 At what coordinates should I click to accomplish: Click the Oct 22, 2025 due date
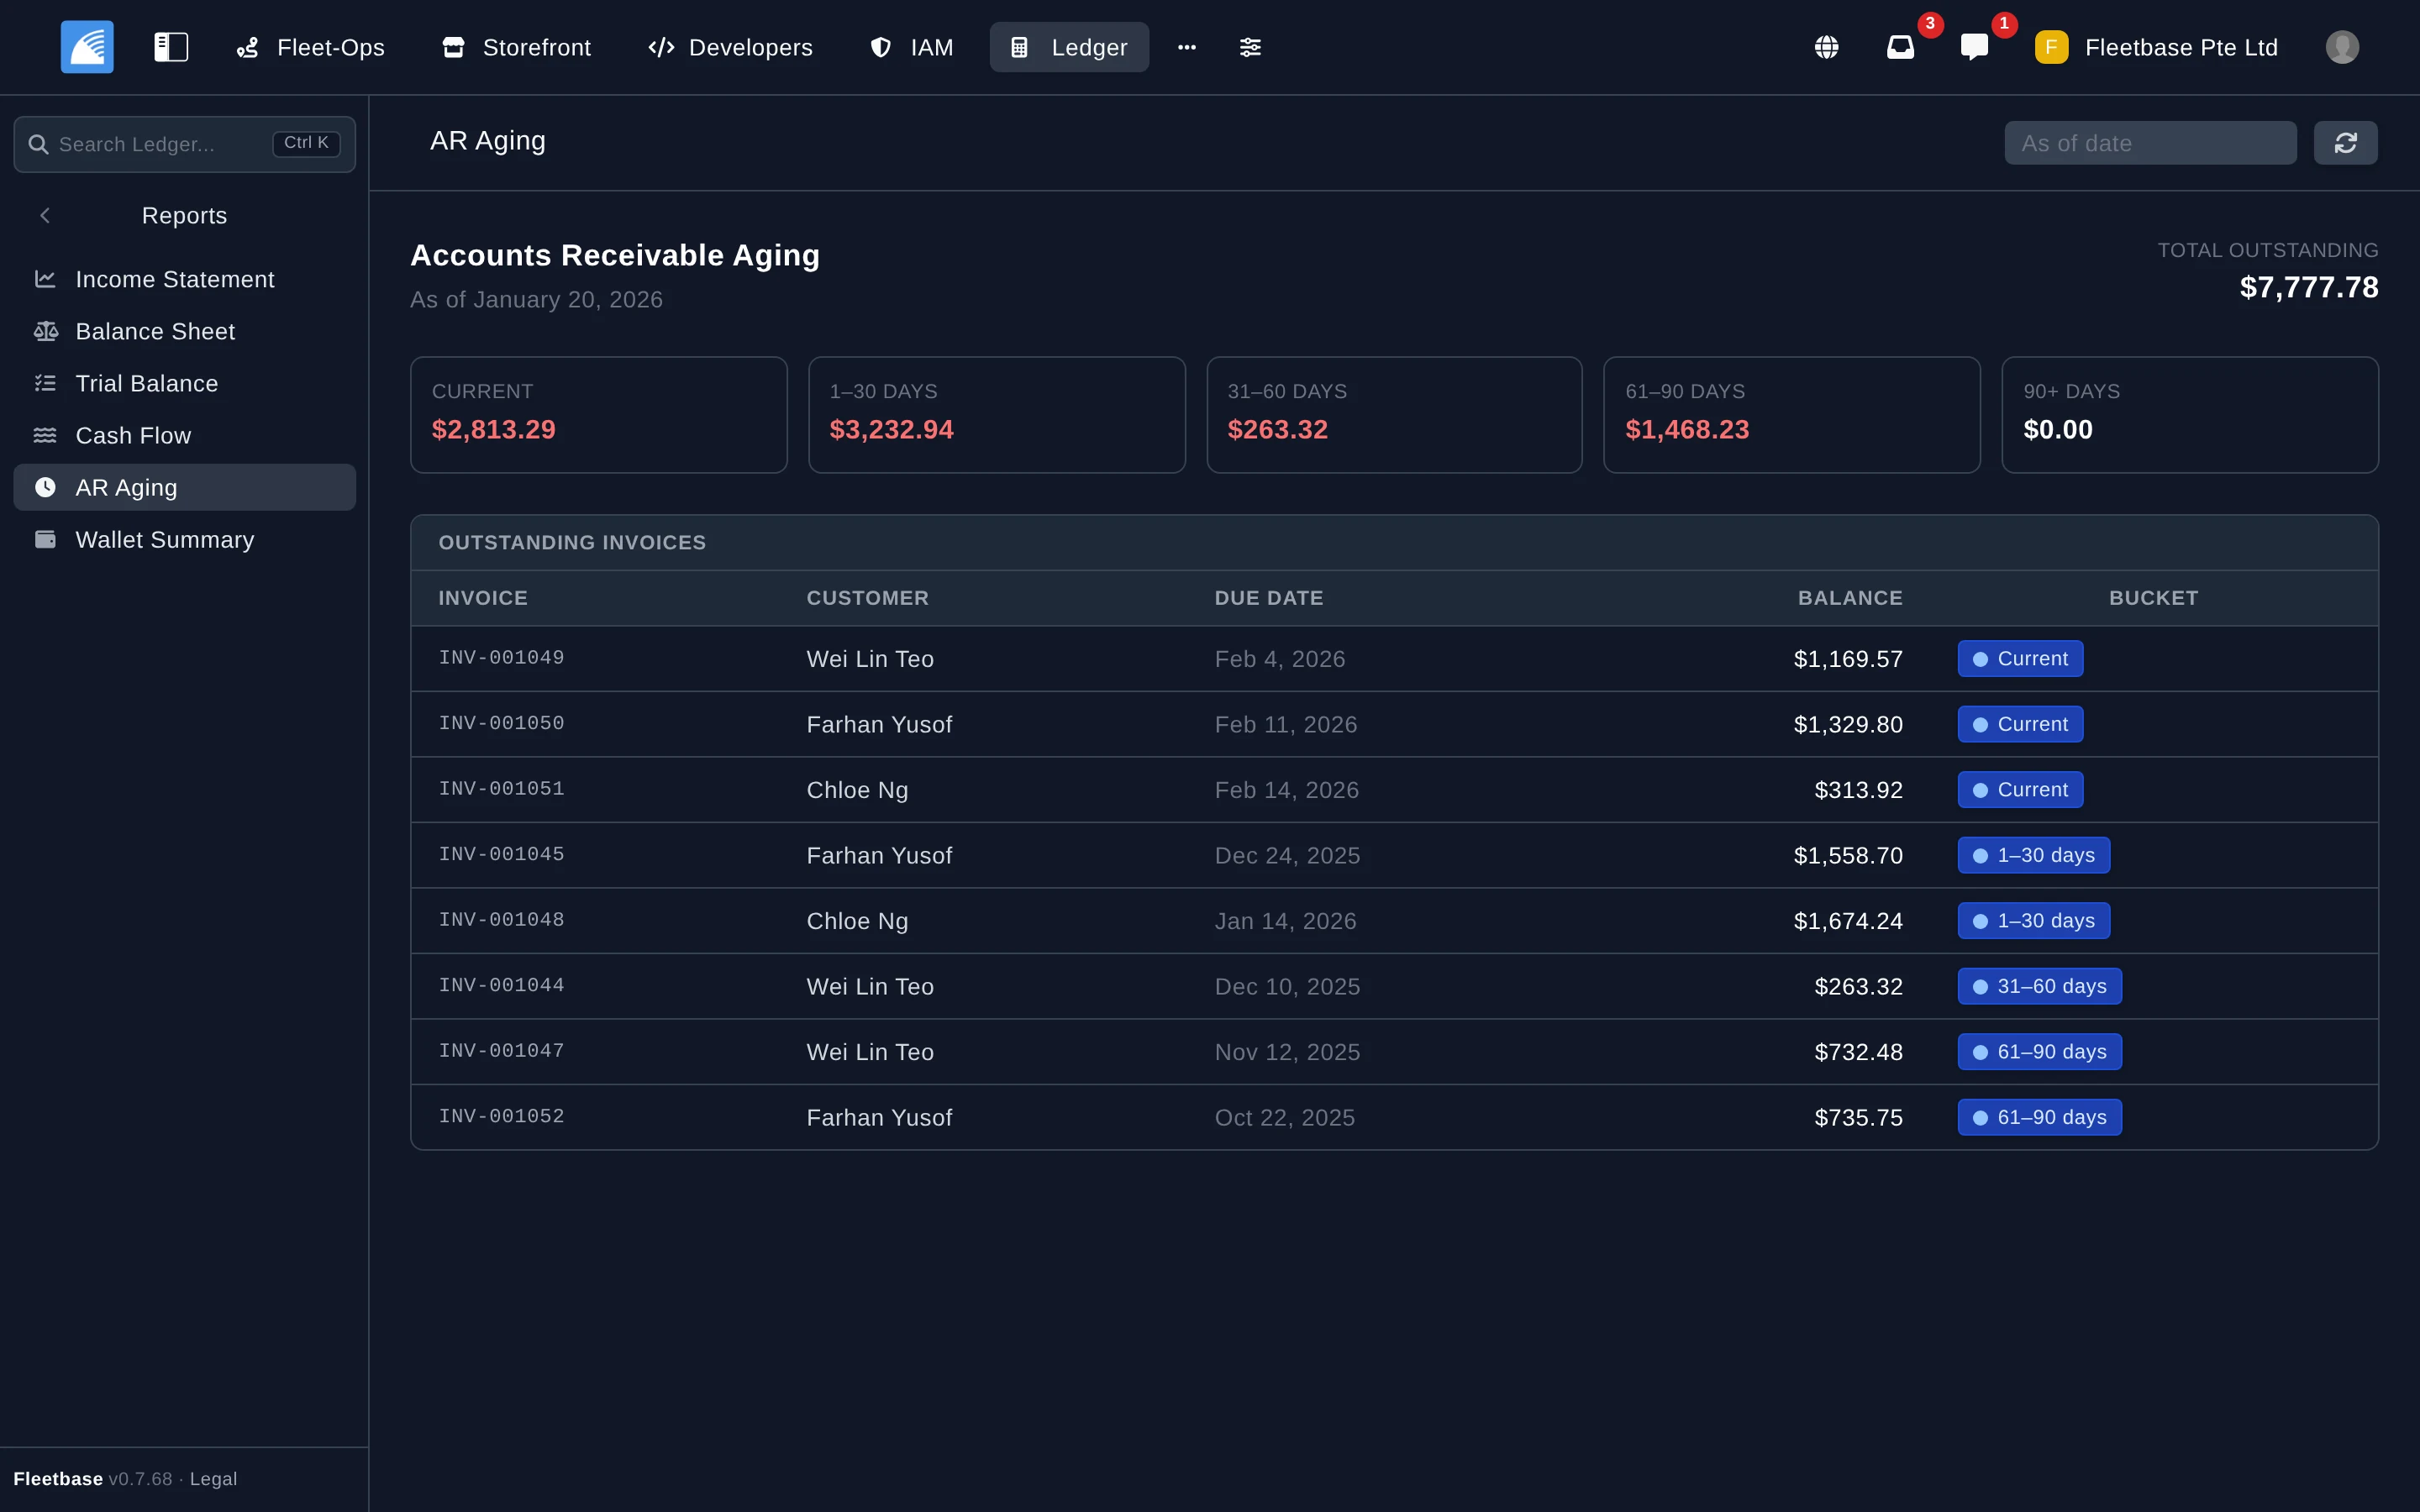click(x=1284, y=1117)
